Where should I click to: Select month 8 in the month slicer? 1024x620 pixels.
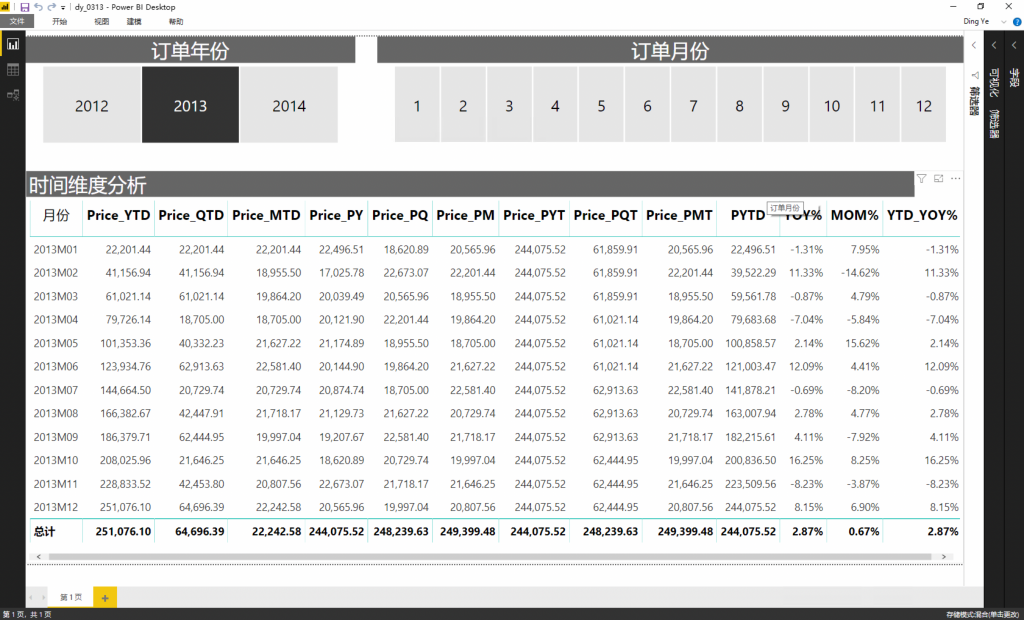[x=739, y=105]
